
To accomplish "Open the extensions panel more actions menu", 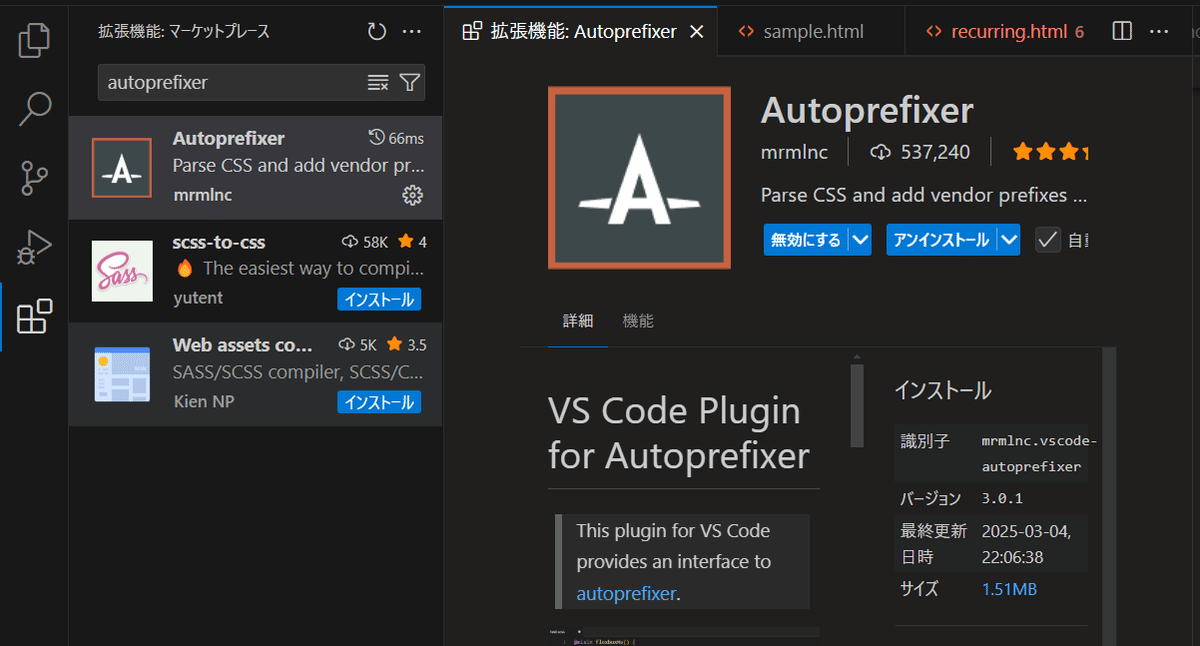I will click(x=412, y=31).
